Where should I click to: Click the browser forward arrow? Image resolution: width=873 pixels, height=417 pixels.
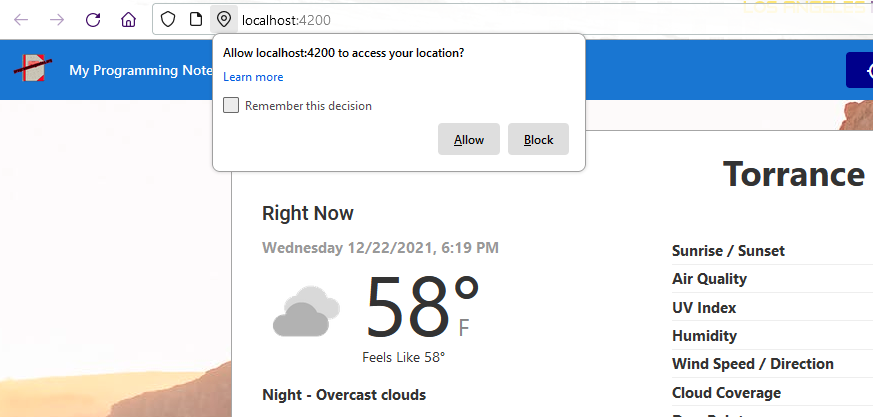57,20
